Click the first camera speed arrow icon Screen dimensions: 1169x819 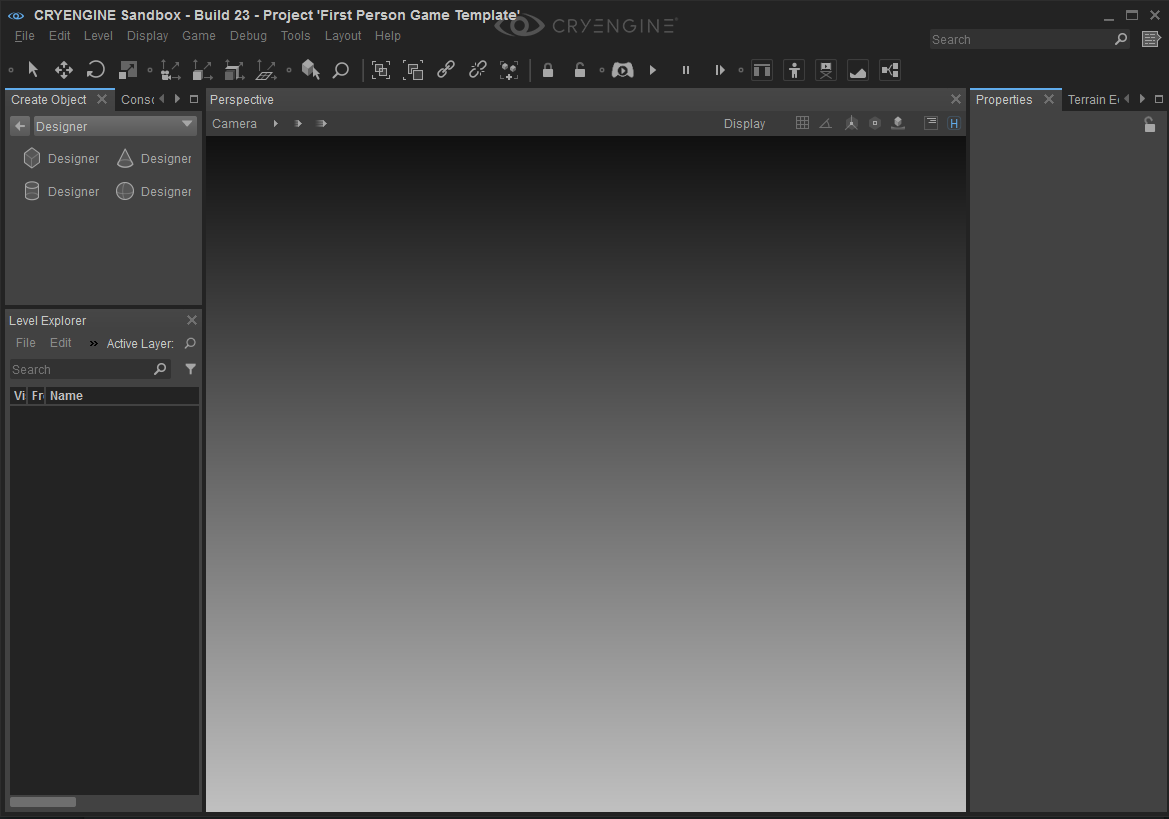[298, 124]
